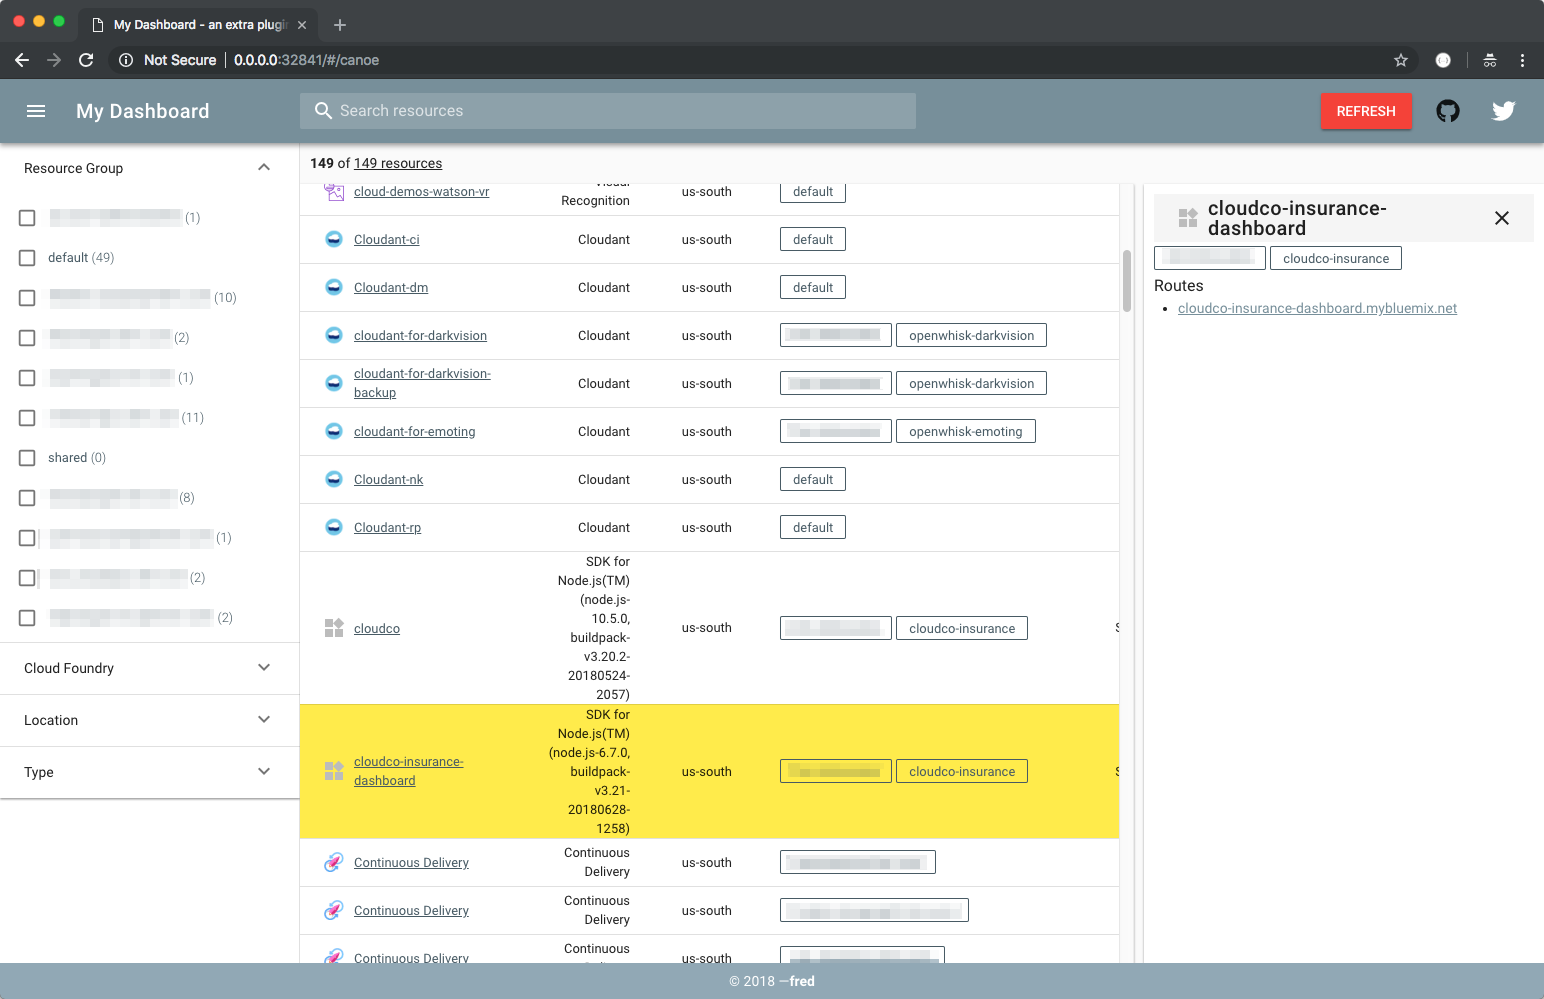Bookmark this page with the star icon

coord(1401,60)
